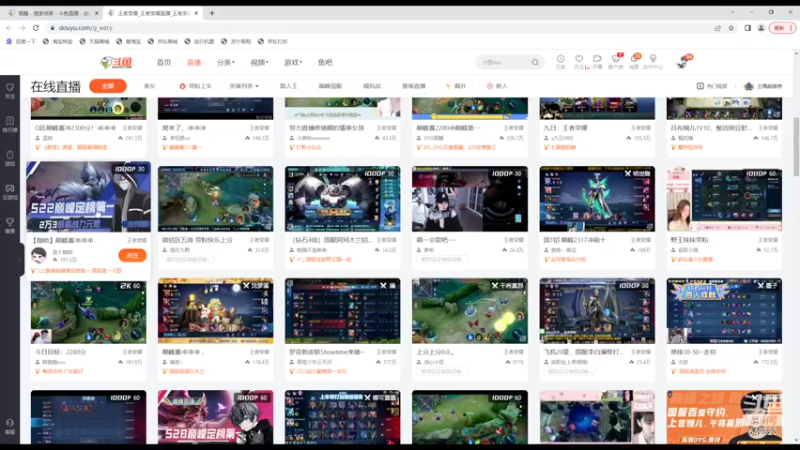Click the orange 关注 follow button
The image size is (800, 450).
(132, 255)
